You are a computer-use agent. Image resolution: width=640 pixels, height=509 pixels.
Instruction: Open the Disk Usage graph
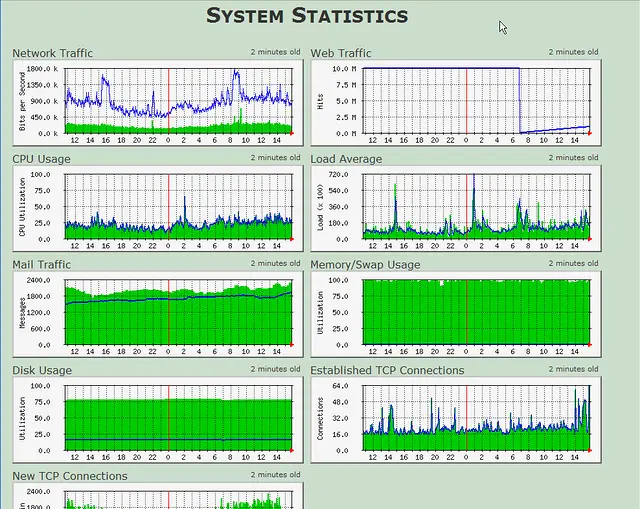click(158, 420)
